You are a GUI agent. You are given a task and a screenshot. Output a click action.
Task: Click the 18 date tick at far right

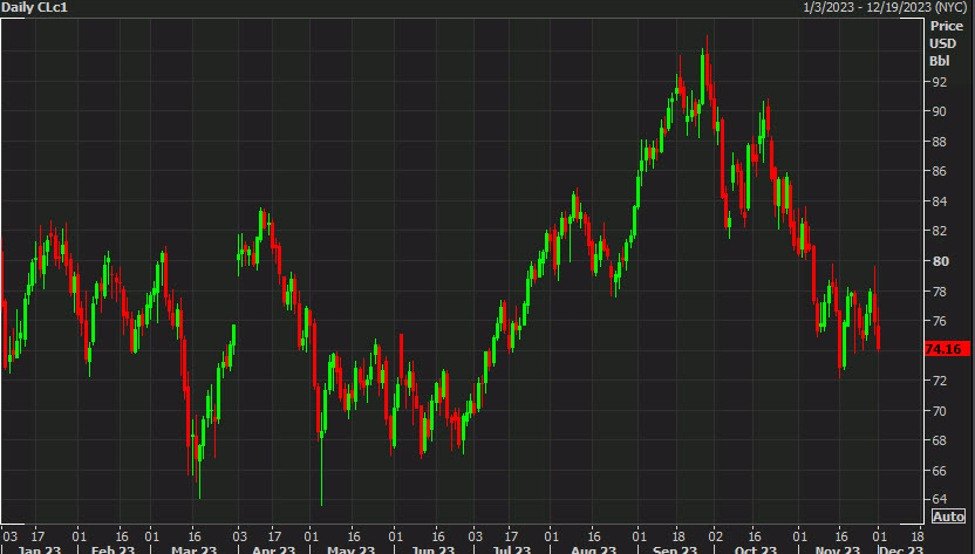919,534
